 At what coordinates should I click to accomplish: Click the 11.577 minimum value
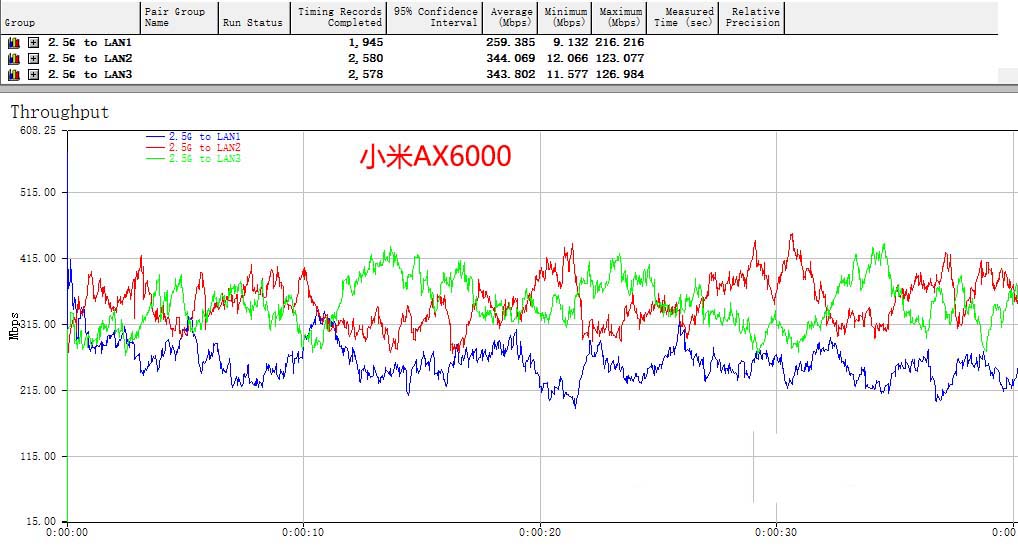pos(567,75)
